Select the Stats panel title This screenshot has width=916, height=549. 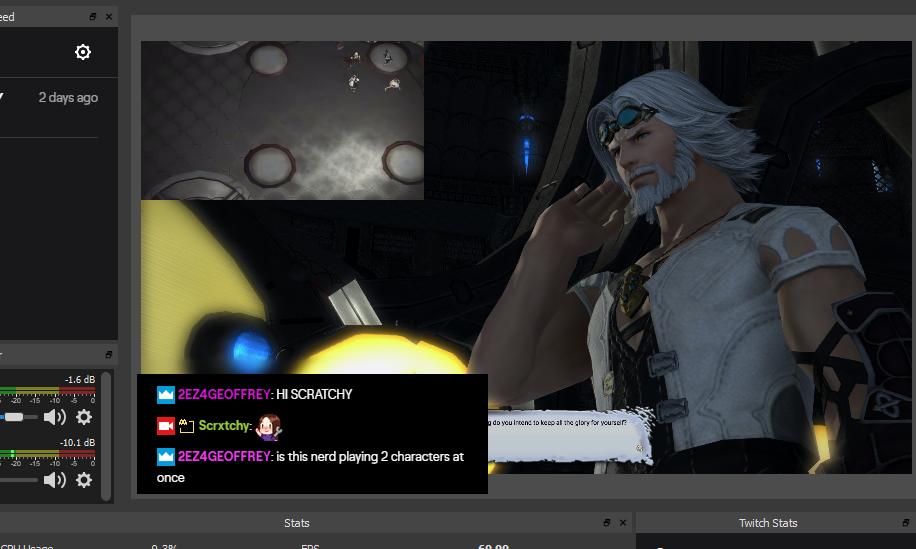pos(297,523)
